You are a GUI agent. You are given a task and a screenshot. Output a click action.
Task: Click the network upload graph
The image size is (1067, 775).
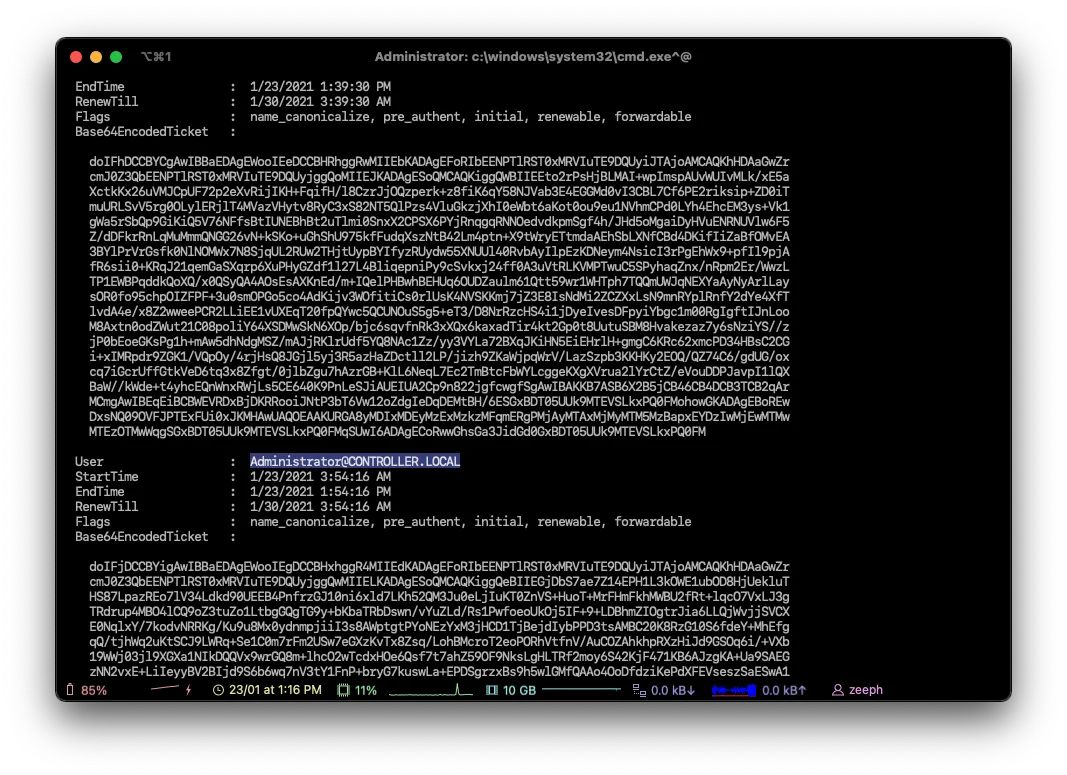pos(733,690)
